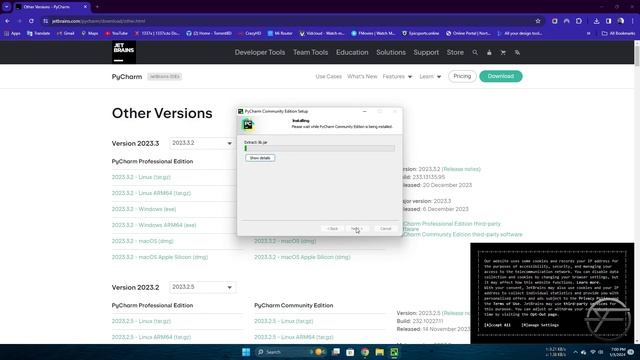This screenshot has height=360, width=640.
Task: Open a new browser tab with plus
Action: pyautogui.click(x=97, y=7)
